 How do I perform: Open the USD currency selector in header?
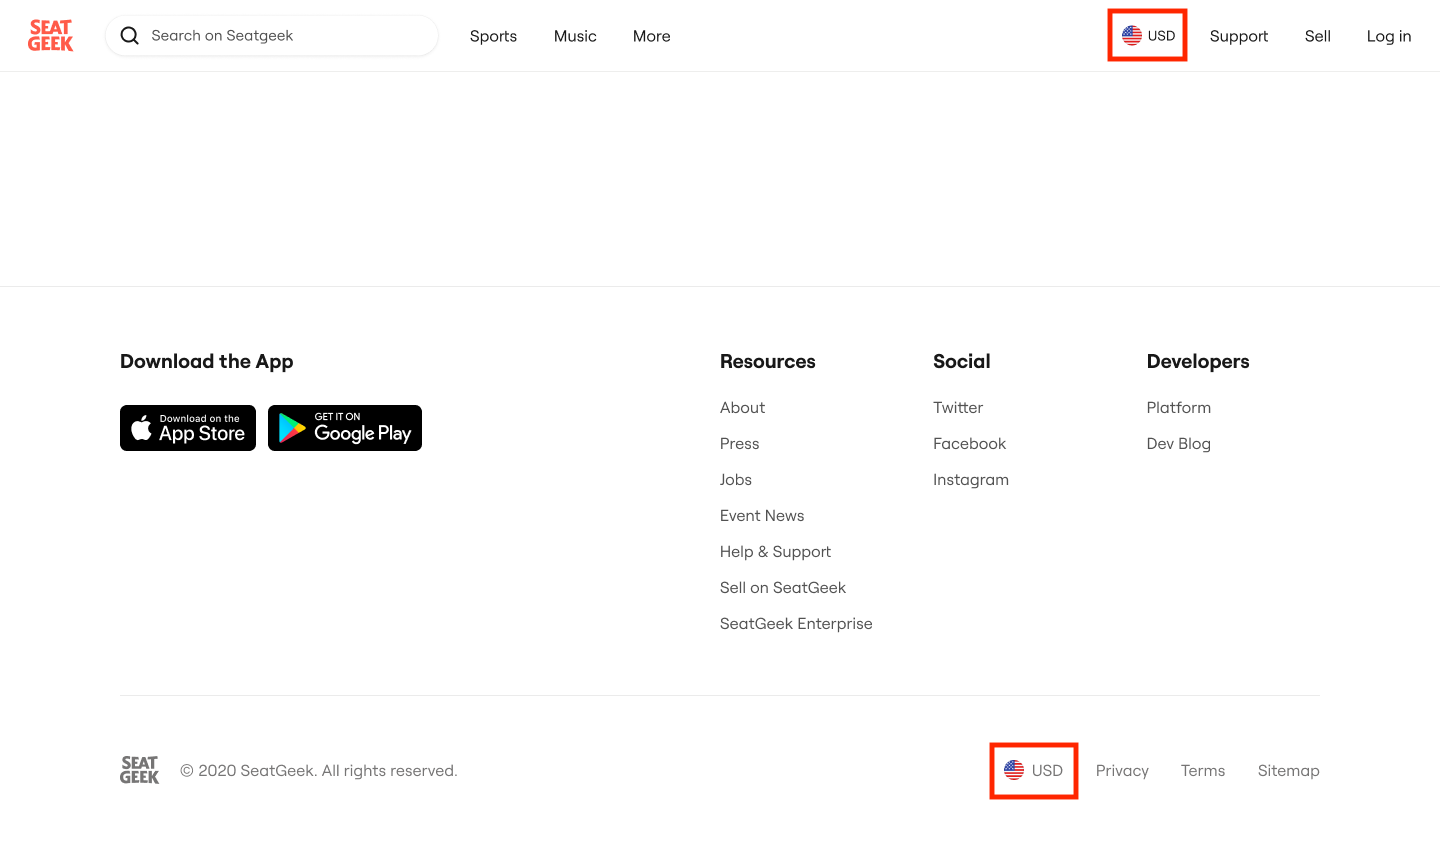1148,36
